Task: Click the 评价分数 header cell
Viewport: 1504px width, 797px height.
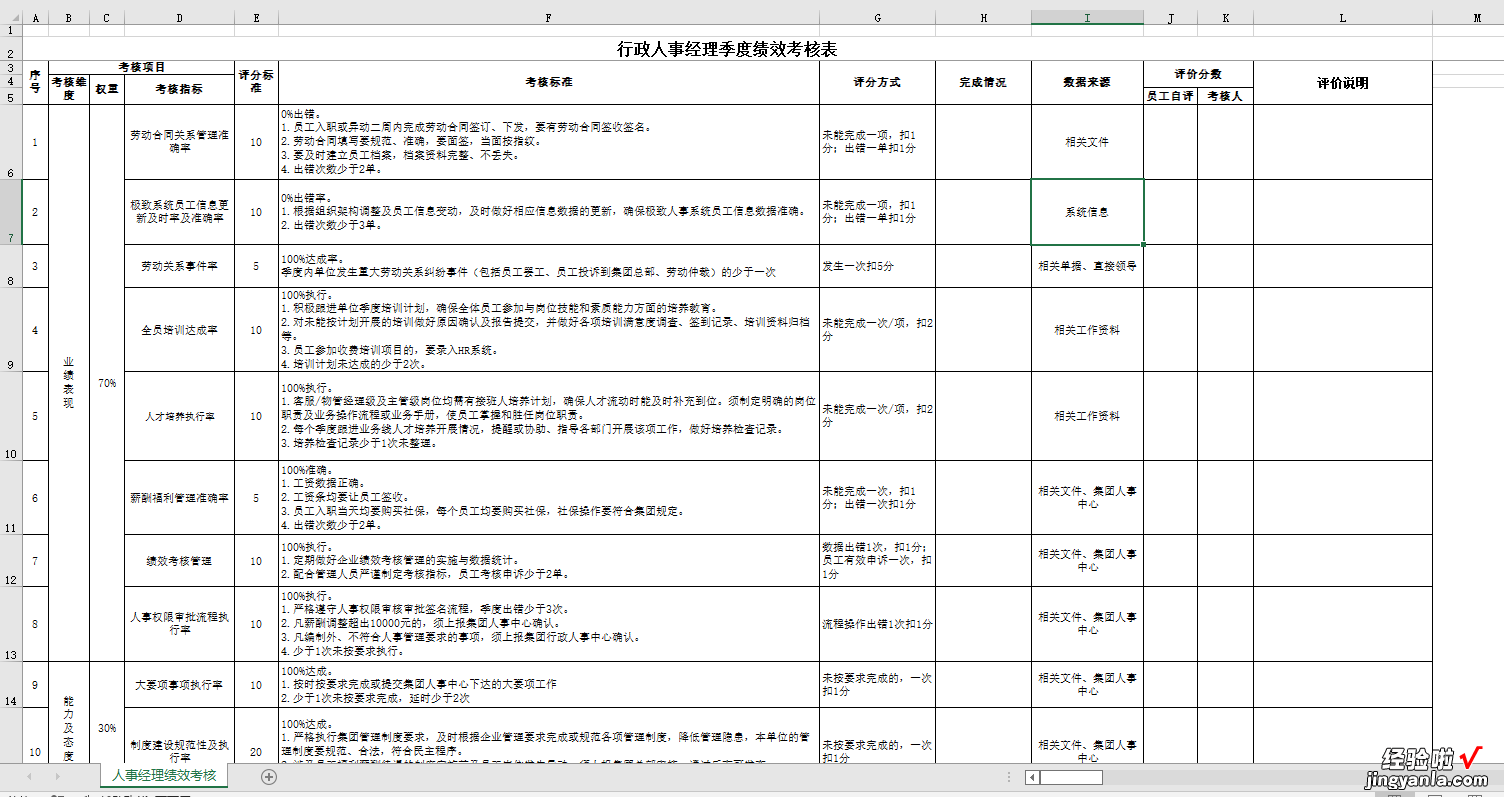Action: point(1198,74)
